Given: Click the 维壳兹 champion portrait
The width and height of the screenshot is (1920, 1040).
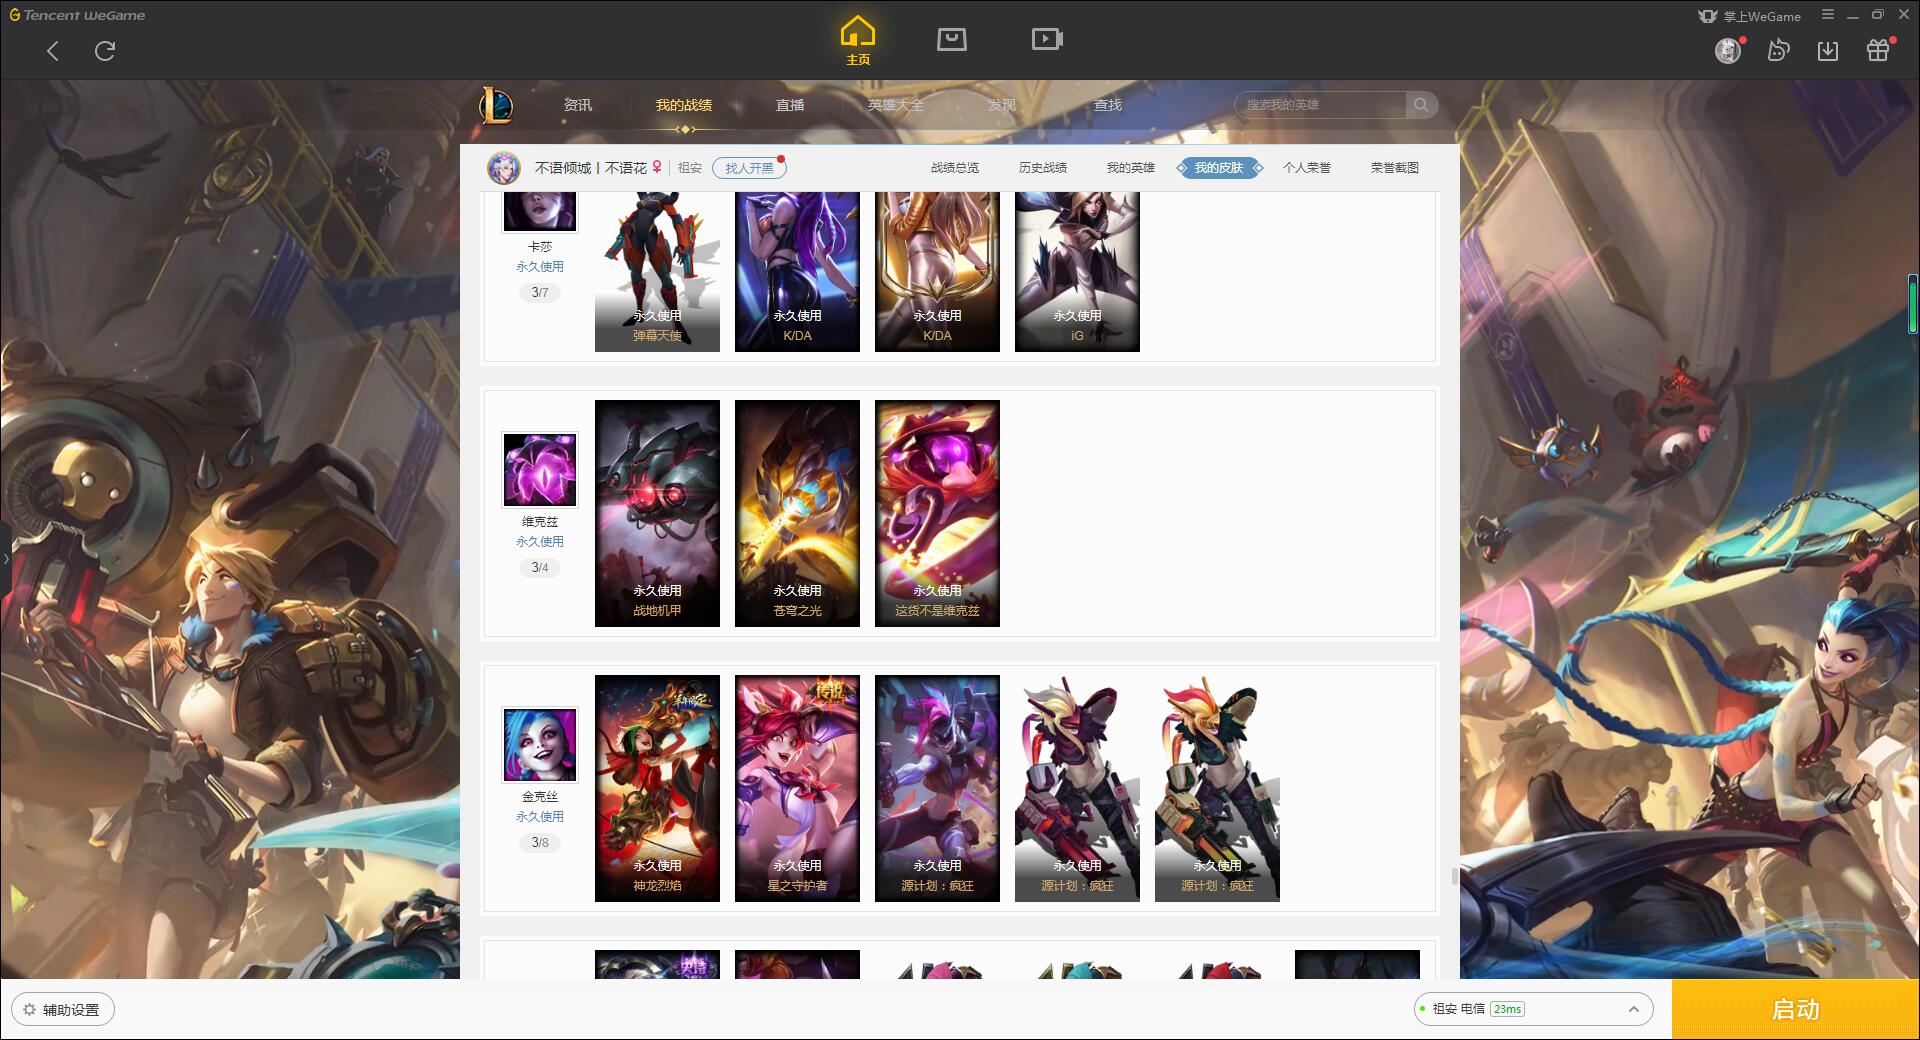Looking at the screenshot, I should 540,470.
